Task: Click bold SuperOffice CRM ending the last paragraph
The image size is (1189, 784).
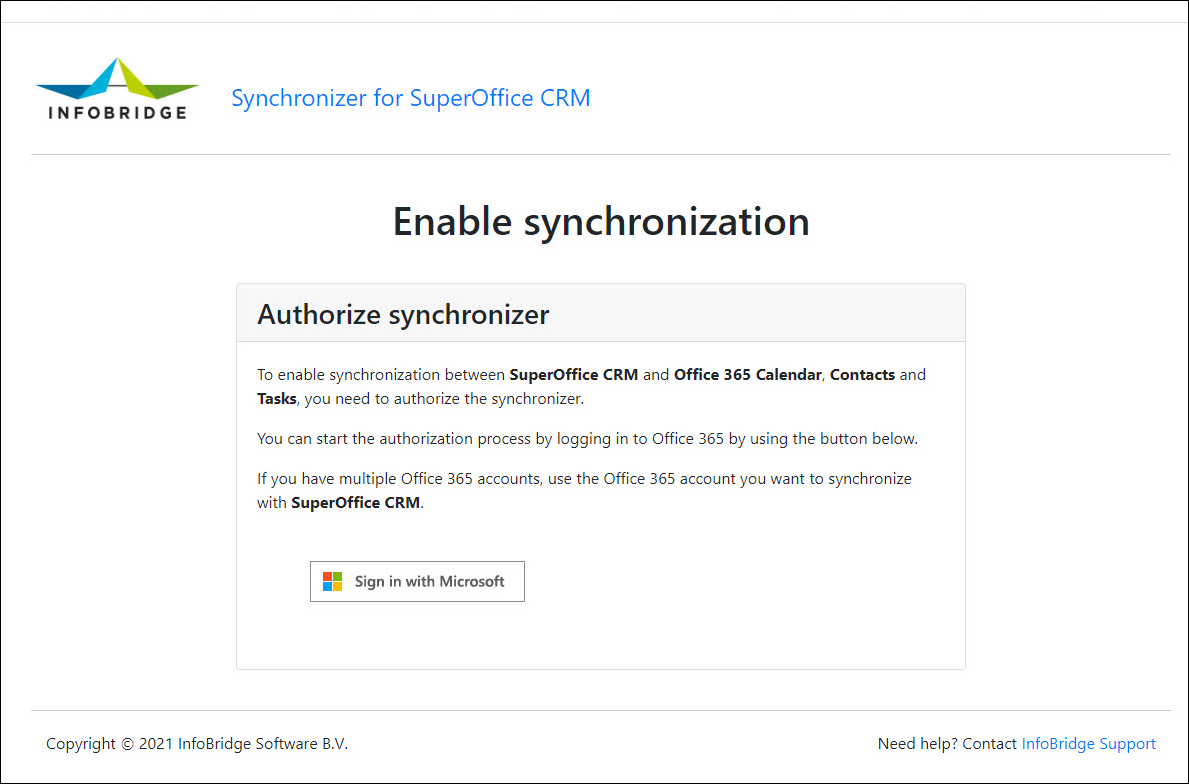Action: (x=355, y=502)
